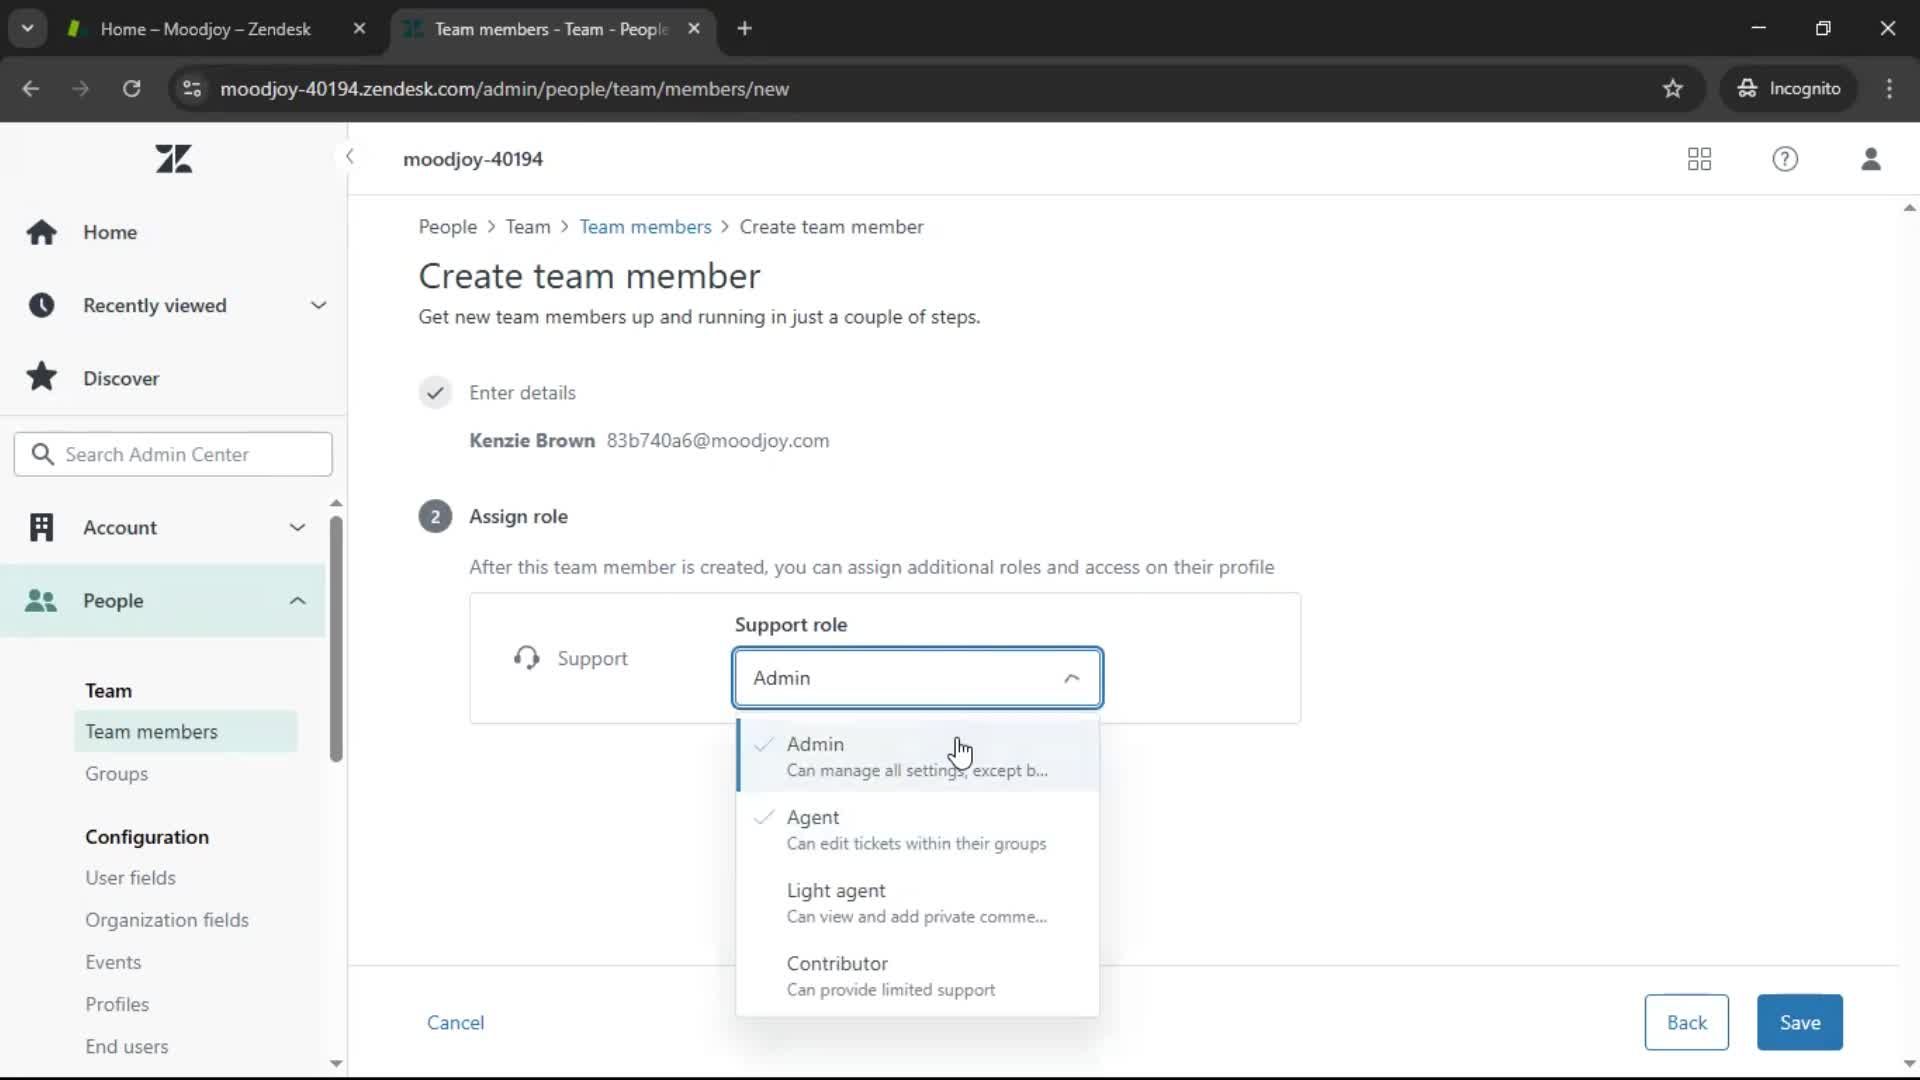Click the Cancel link

click(x=455, y=1022)
